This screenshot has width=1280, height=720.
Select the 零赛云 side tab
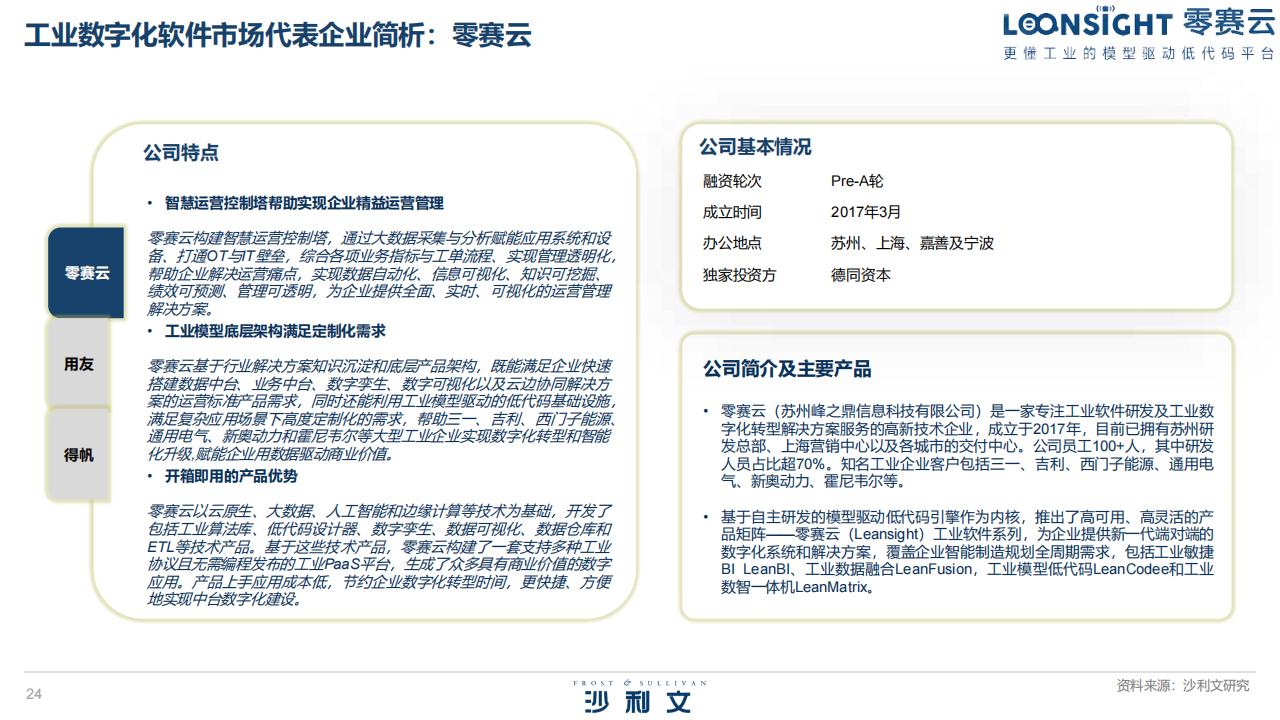86,273
